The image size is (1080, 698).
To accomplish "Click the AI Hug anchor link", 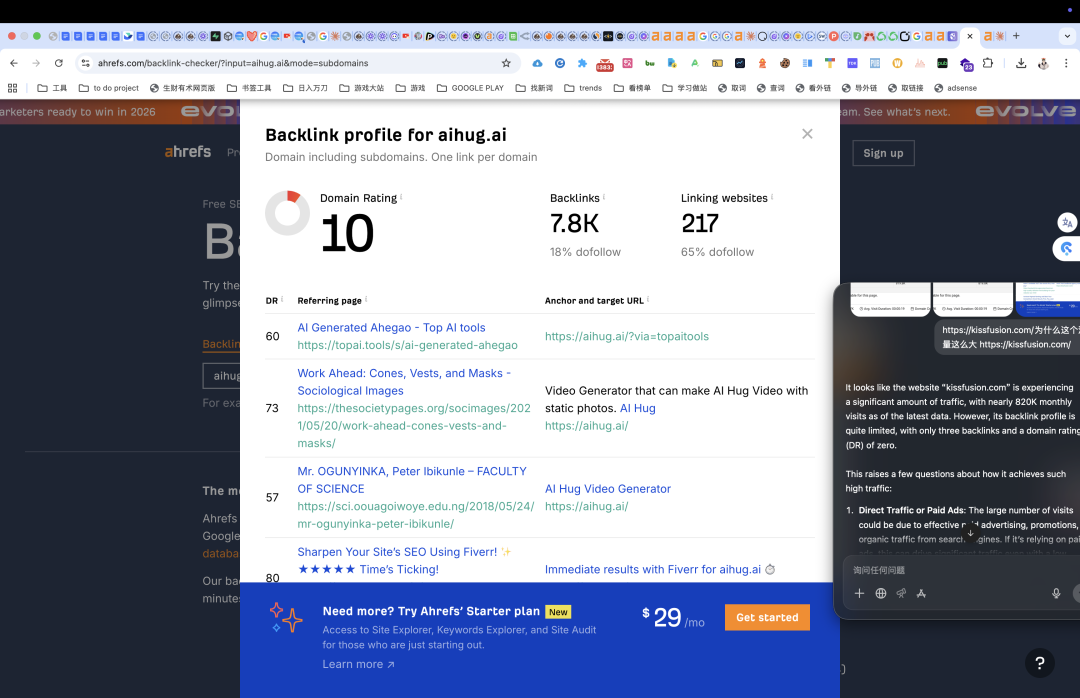I will pyautogui.click(x=637, y=408).
